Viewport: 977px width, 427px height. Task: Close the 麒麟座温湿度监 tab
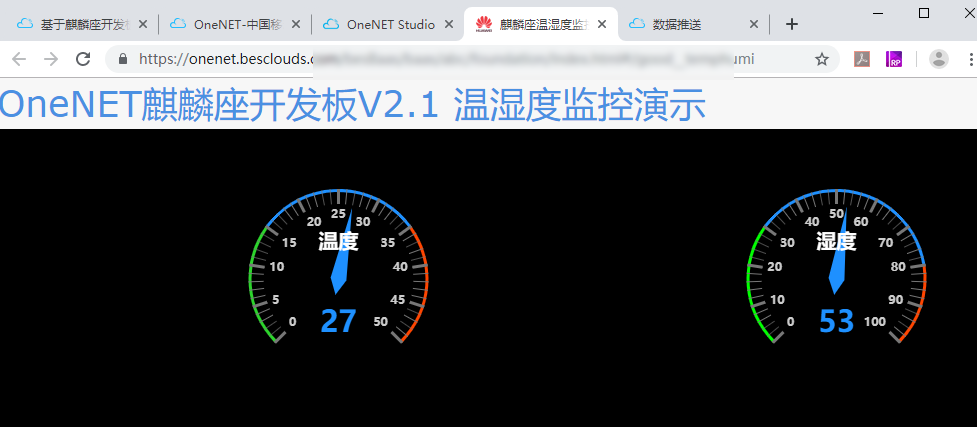point(601,24)
